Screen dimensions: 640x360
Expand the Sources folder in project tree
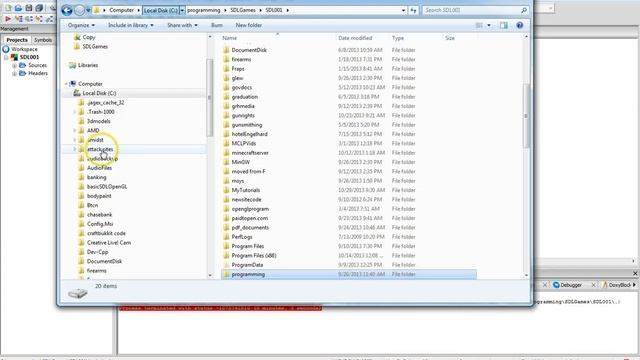point(14,65)
